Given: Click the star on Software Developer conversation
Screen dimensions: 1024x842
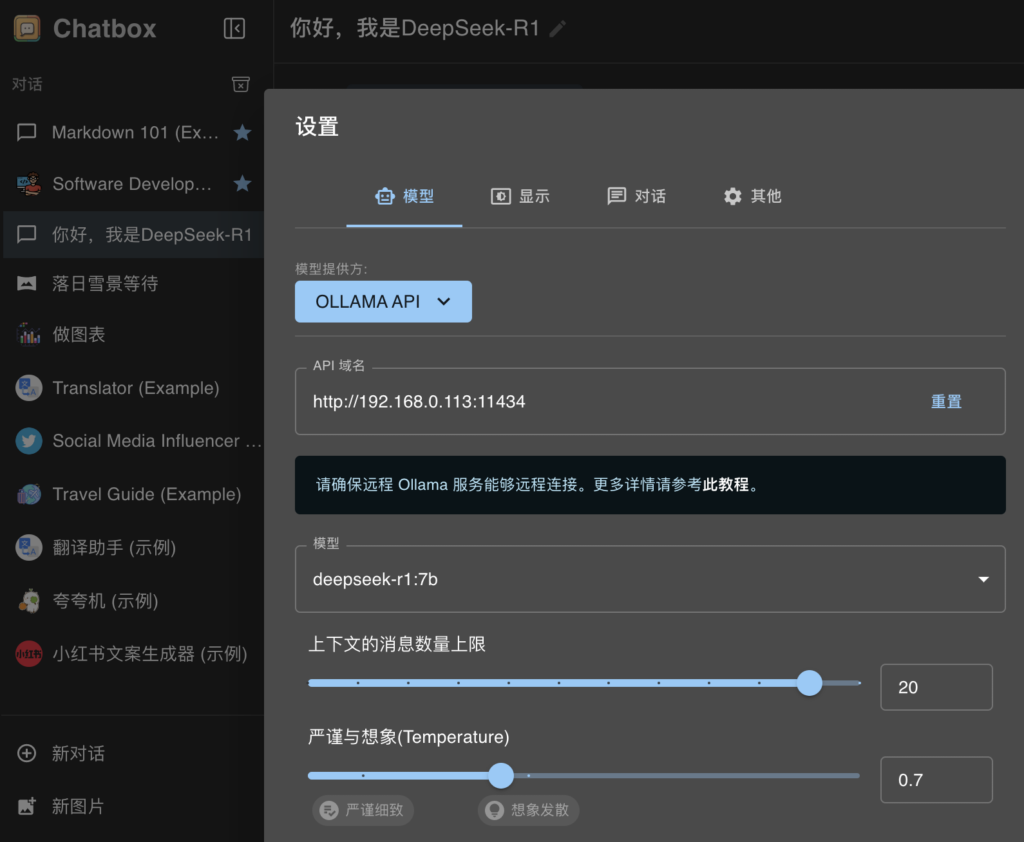Looking at the screenshot, I should [242, 184].
